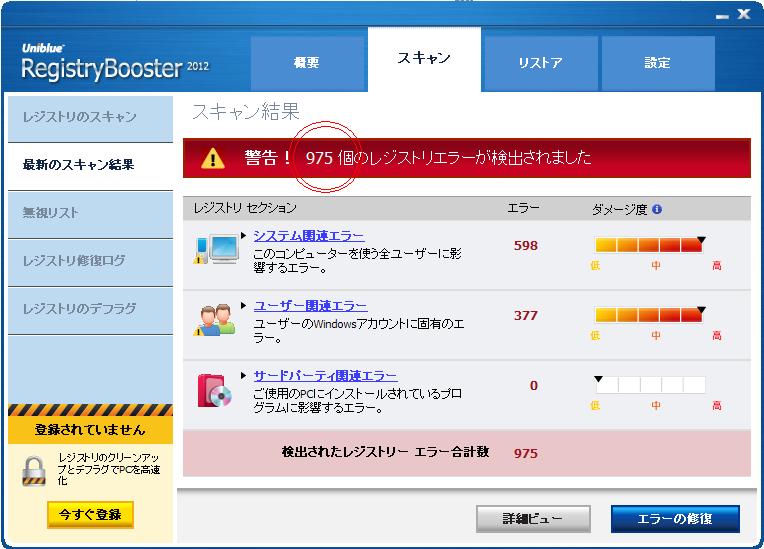Open 最新のスキャン結果 sidebar item
764x549 pixels.
(x=91, y=166)
